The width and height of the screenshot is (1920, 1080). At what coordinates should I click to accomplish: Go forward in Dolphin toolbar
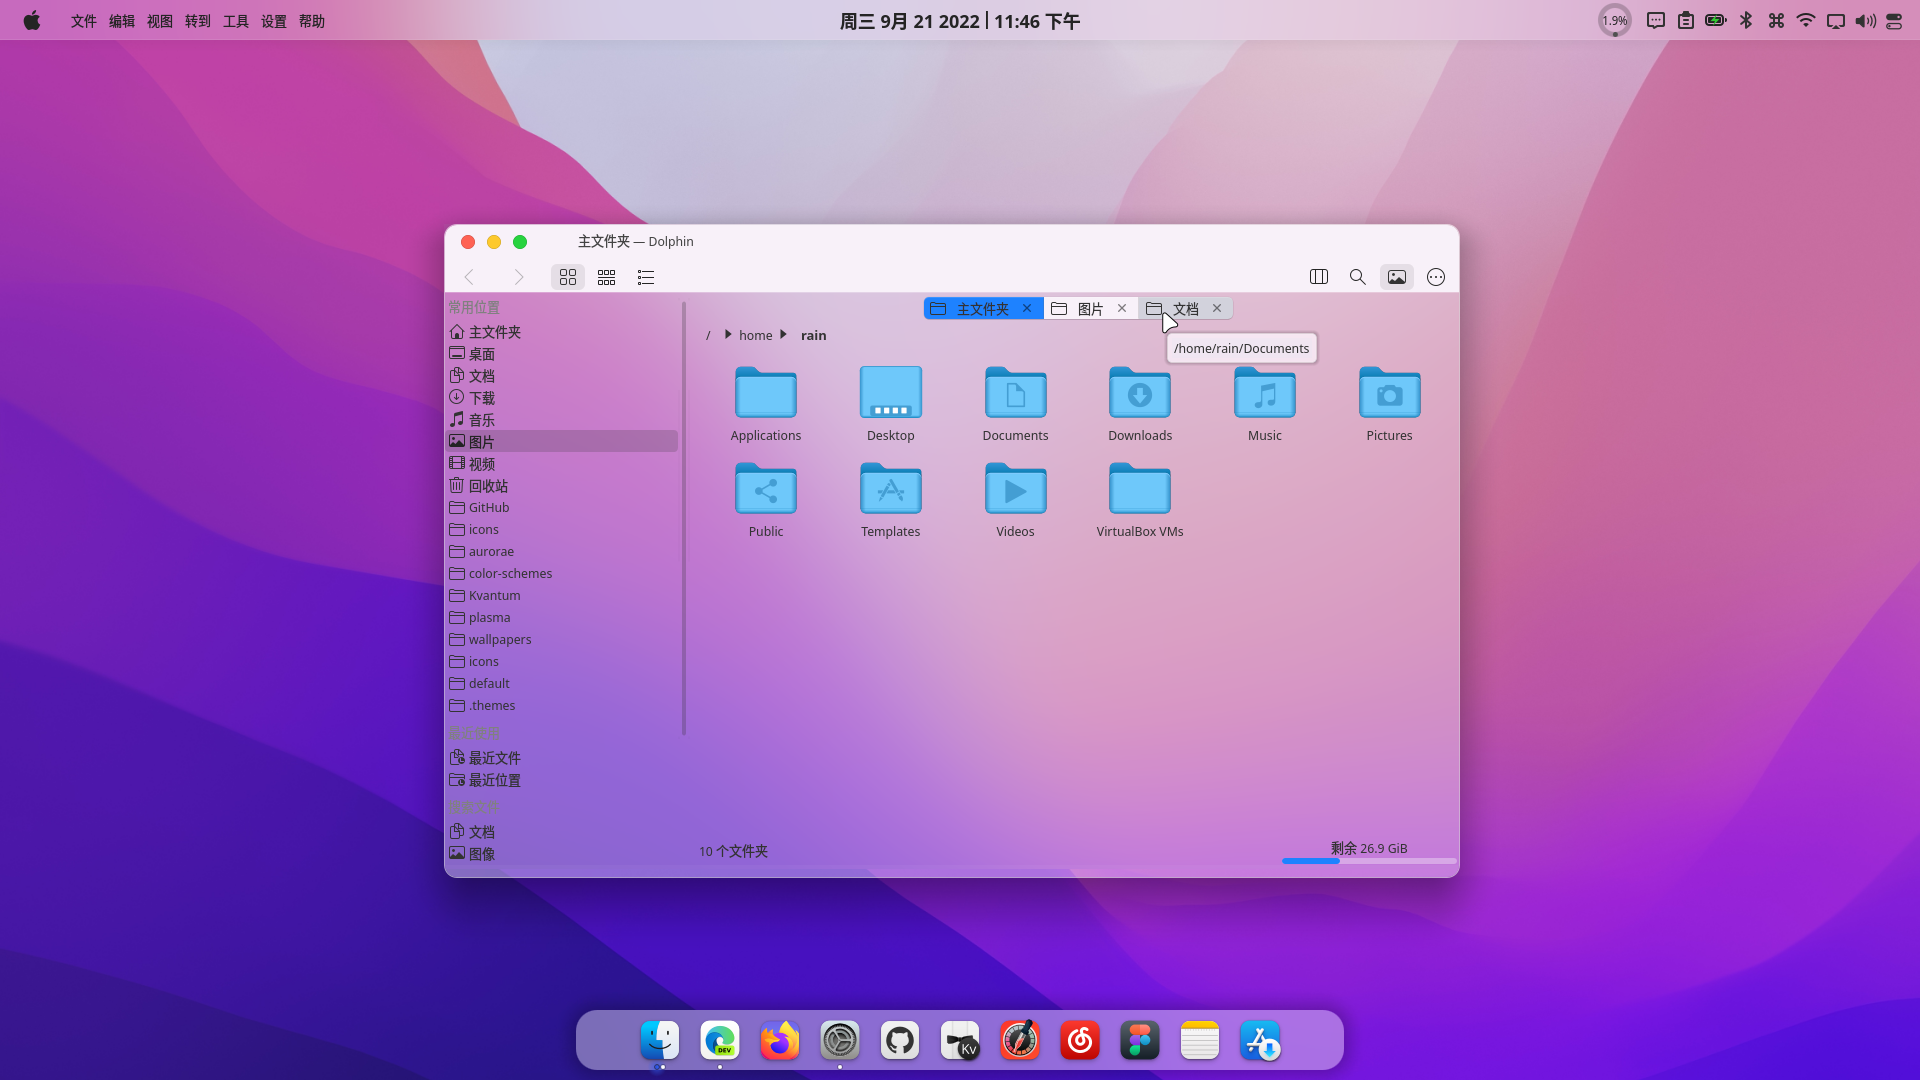[x=518, y=277]
